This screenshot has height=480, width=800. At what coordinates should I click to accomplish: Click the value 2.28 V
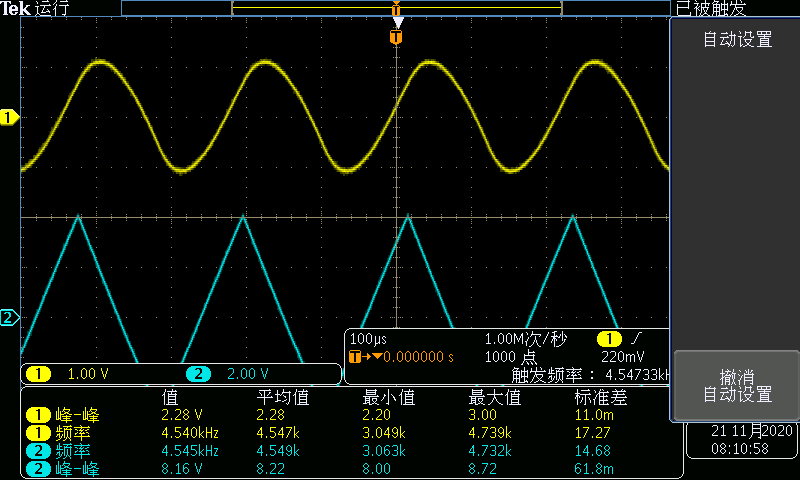point(182,415)
